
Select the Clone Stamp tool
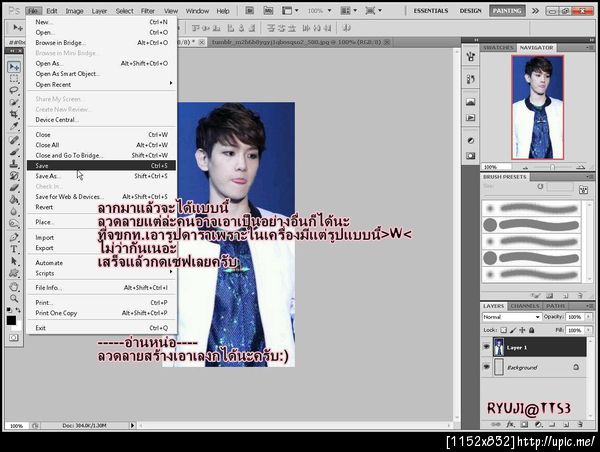14,164
